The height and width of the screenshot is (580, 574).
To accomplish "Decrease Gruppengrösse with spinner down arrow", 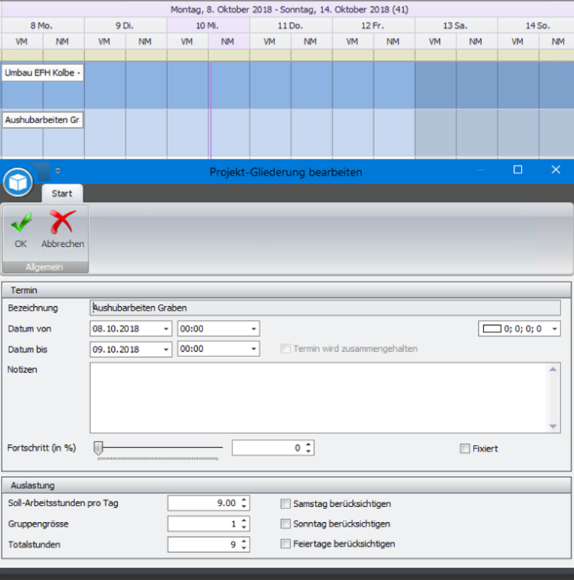I will tap(244, 527).
